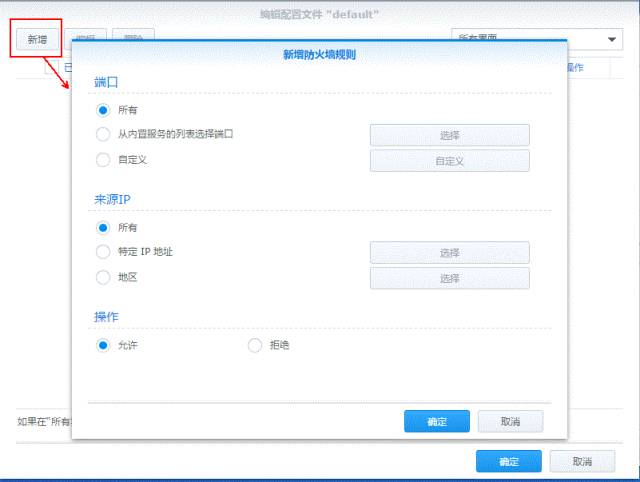This screenshot has height=482, width=640.
Task: Select the 地区 radio button
Action: click(x=102, y=277)
